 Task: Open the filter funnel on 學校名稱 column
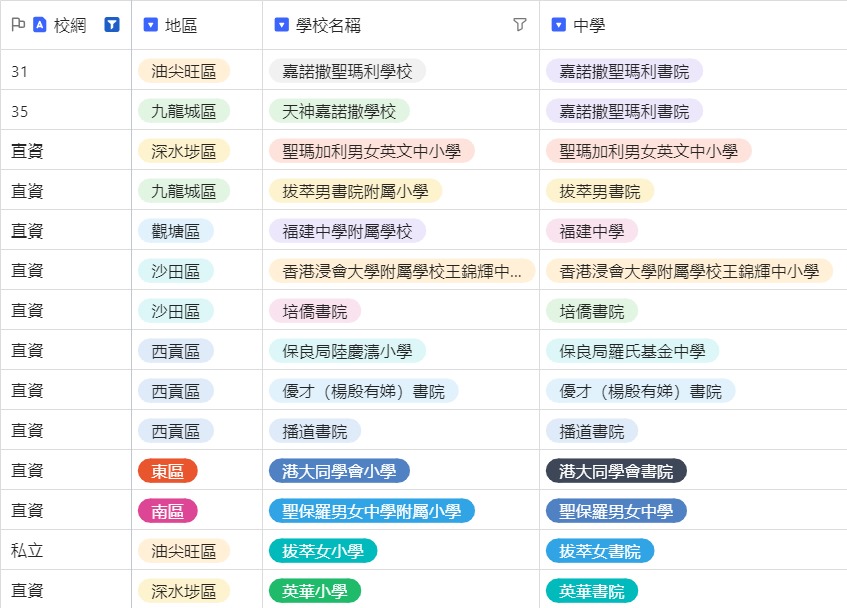tap(520, 25)
